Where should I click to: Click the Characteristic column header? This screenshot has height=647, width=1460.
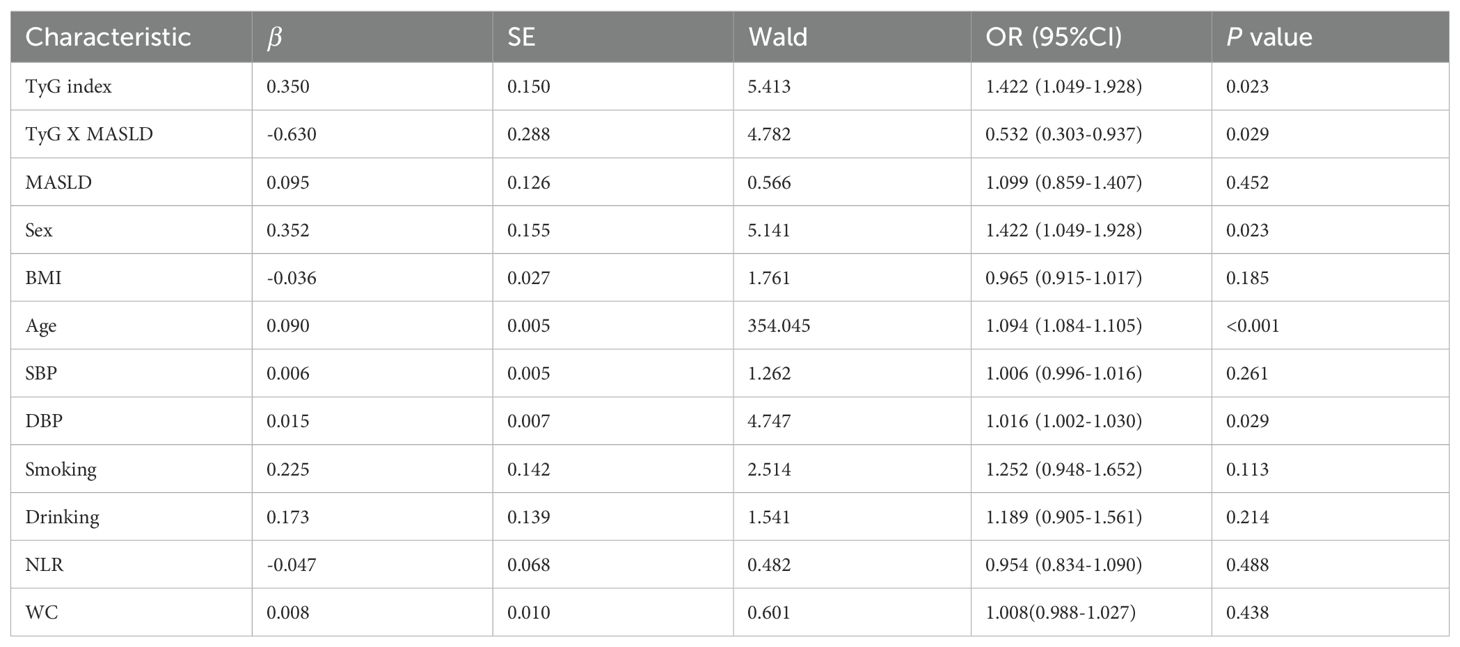(107, 38)
